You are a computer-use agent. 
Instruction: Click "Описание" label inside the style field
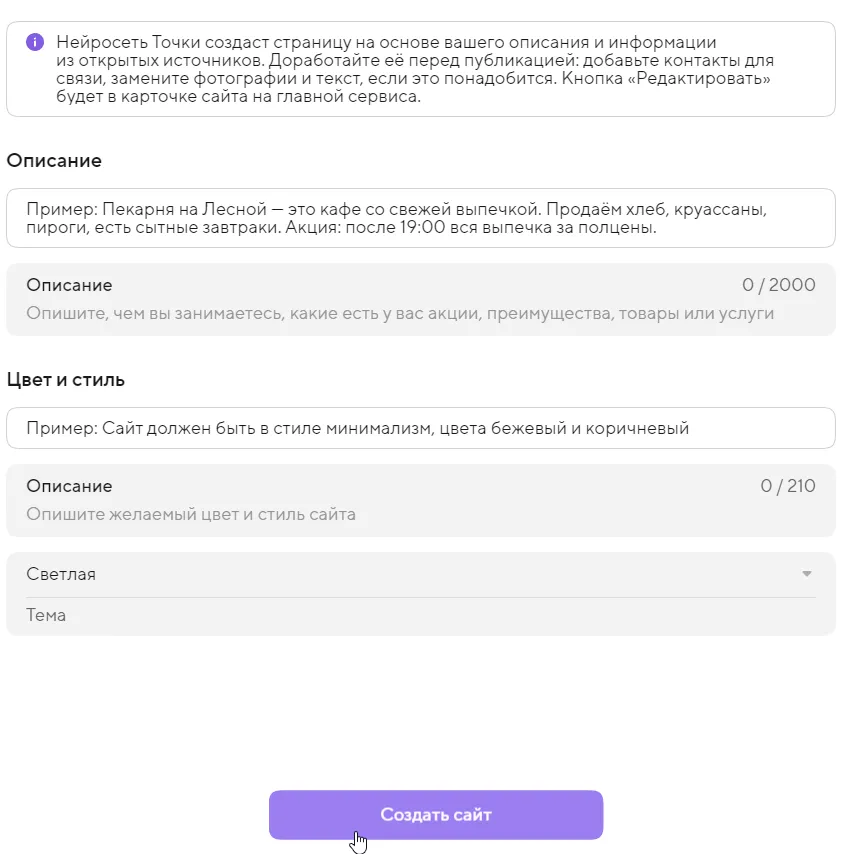69,486
